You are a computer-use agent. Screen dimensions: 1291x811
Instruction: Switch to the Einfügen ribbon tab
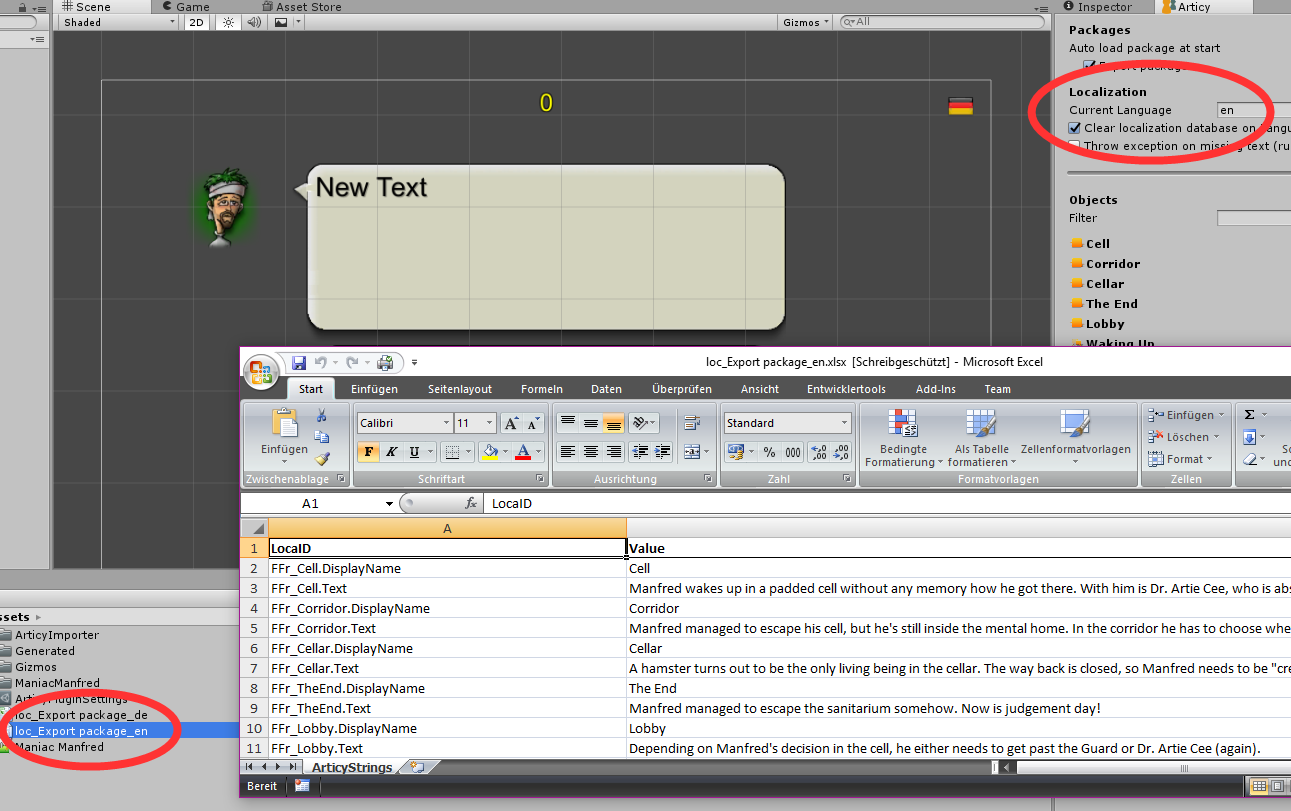point(374,389)
